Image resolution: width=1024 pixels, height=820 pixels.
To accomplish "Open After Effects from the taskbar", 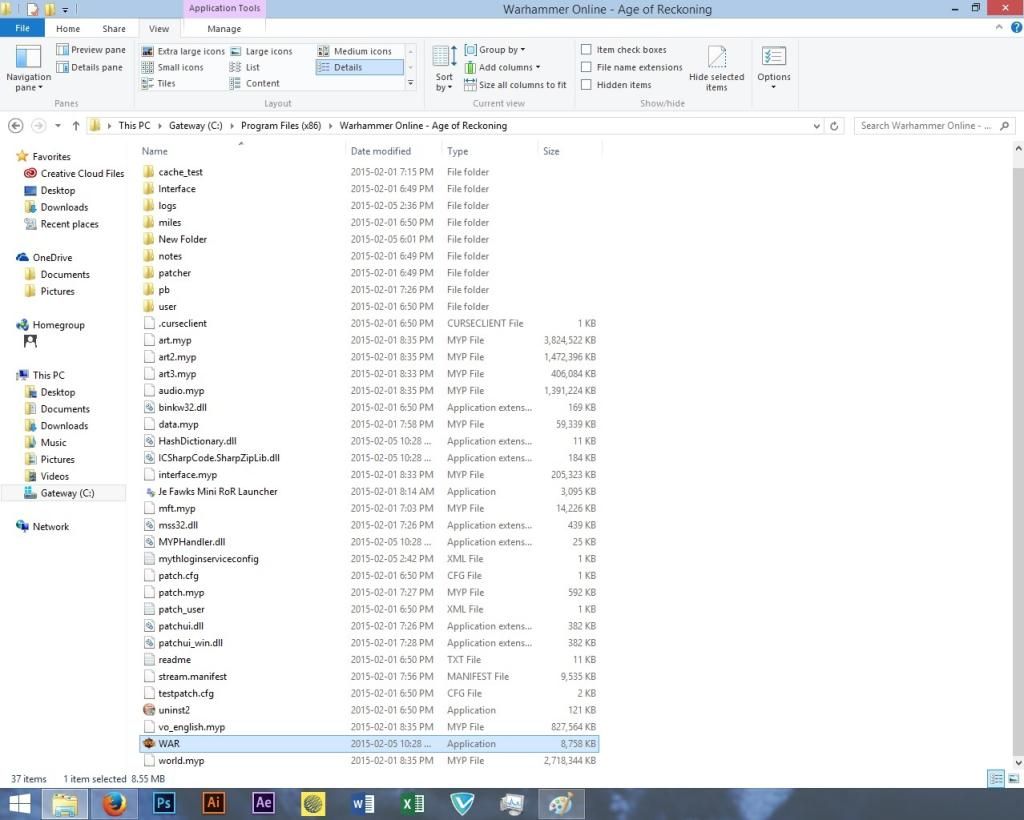I will click(x=263, y=803).
